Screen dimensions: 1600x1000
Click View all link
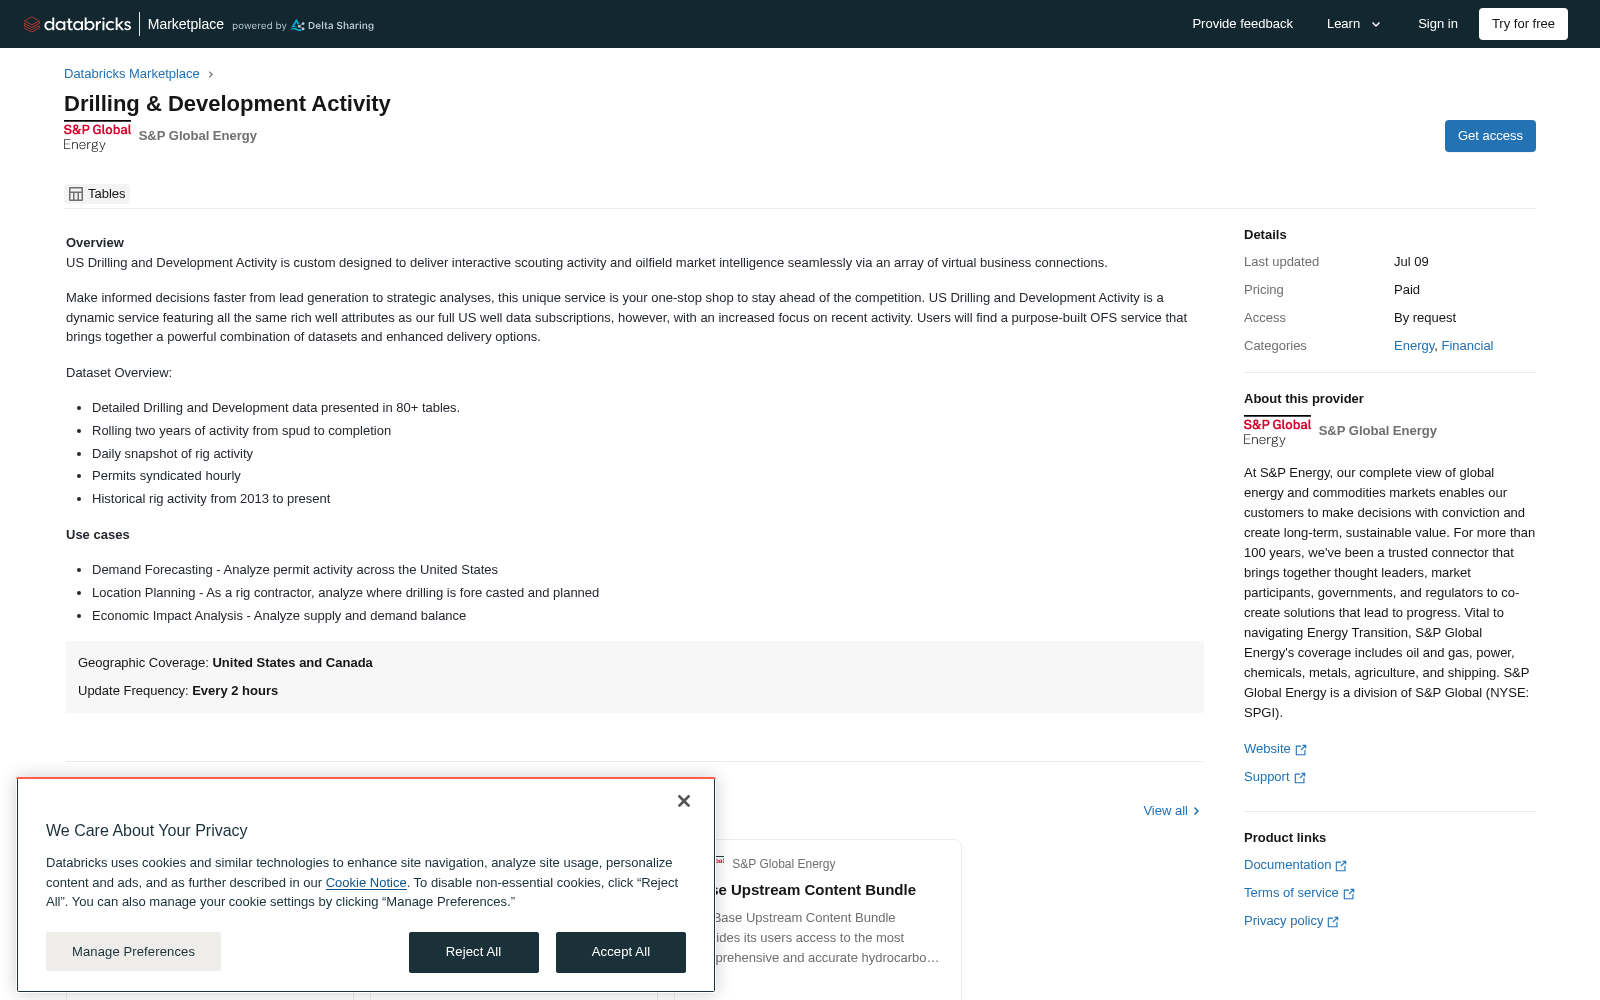pyautogui.click(x=1171, y=811)
